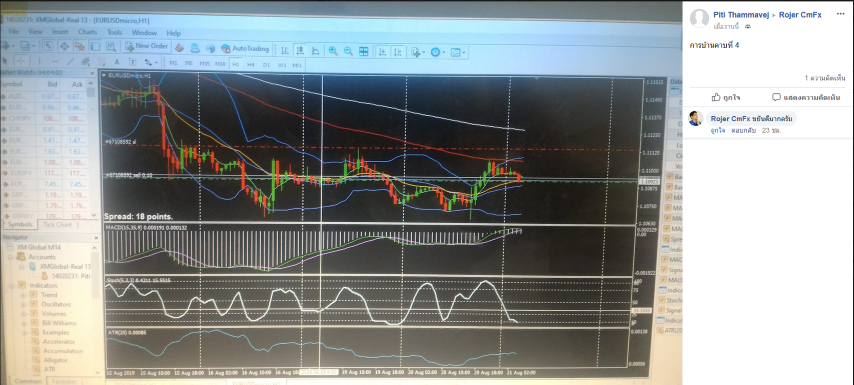
Task: Zoom in the chart with magnifier plus
Action: pos(333,51)
